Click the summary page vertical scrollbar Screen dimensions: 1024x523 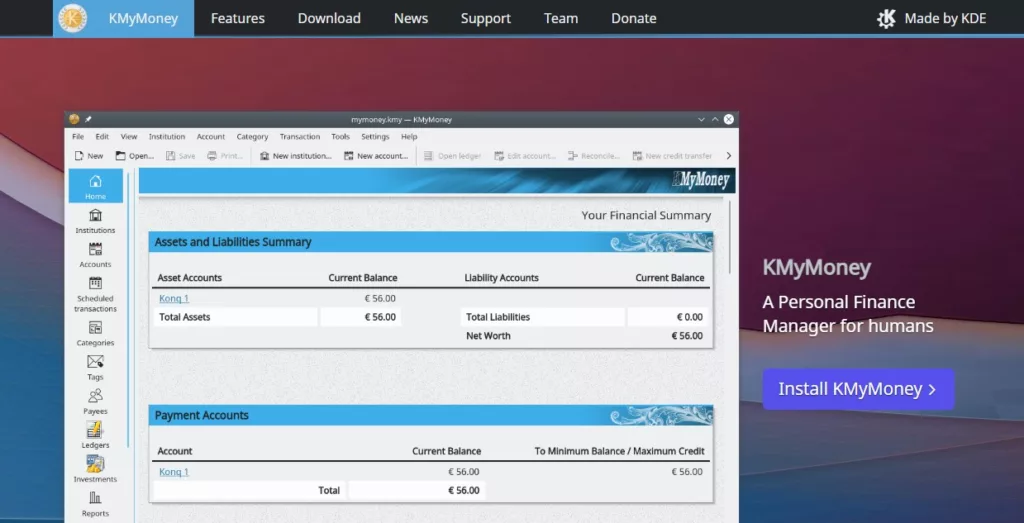click(730, 236)
